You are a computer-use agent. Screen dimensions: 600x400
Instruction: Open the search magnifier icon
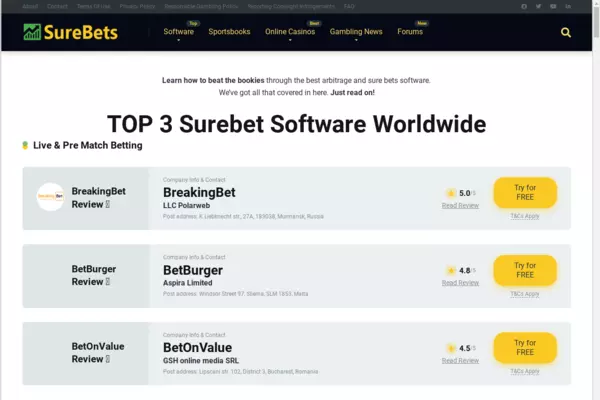coord(566,32)
